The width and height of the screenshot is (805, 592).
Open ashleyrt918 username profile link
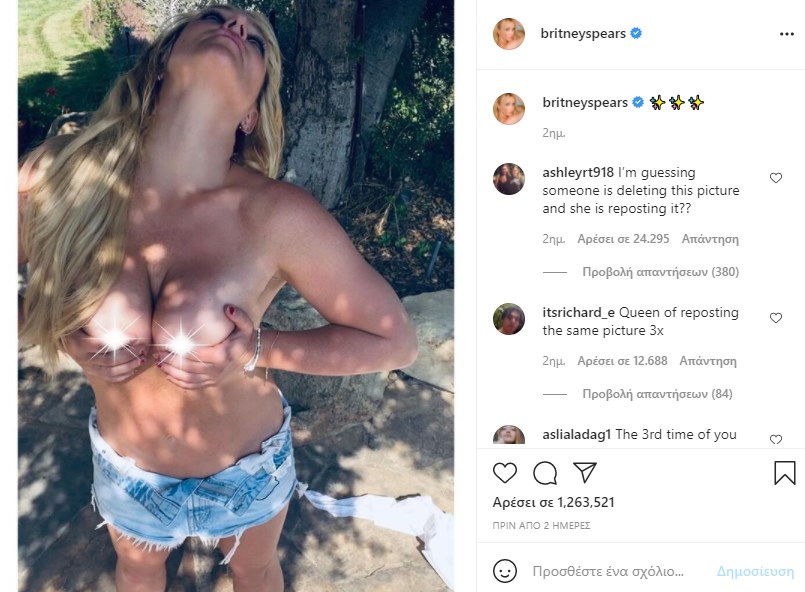(578, 173)
